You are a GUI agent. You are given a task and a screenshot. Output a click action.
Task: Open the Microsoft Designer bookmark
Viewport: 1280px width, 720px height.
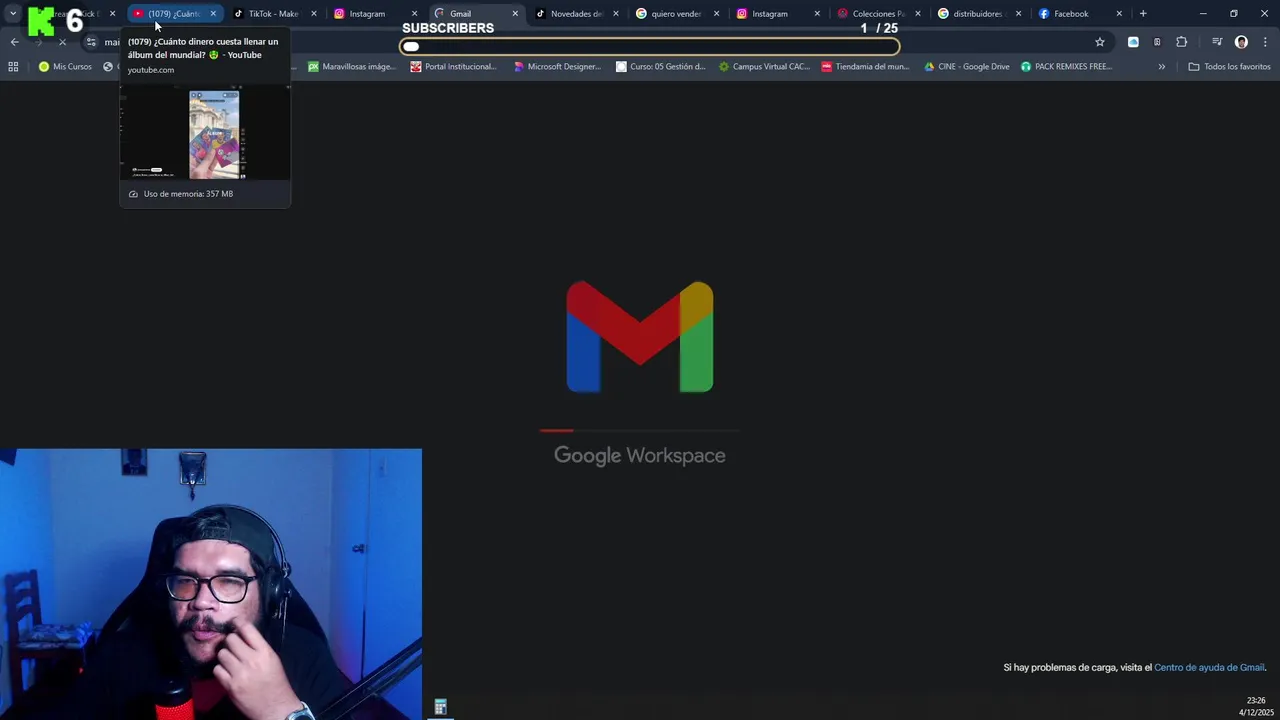pos(557,67)
